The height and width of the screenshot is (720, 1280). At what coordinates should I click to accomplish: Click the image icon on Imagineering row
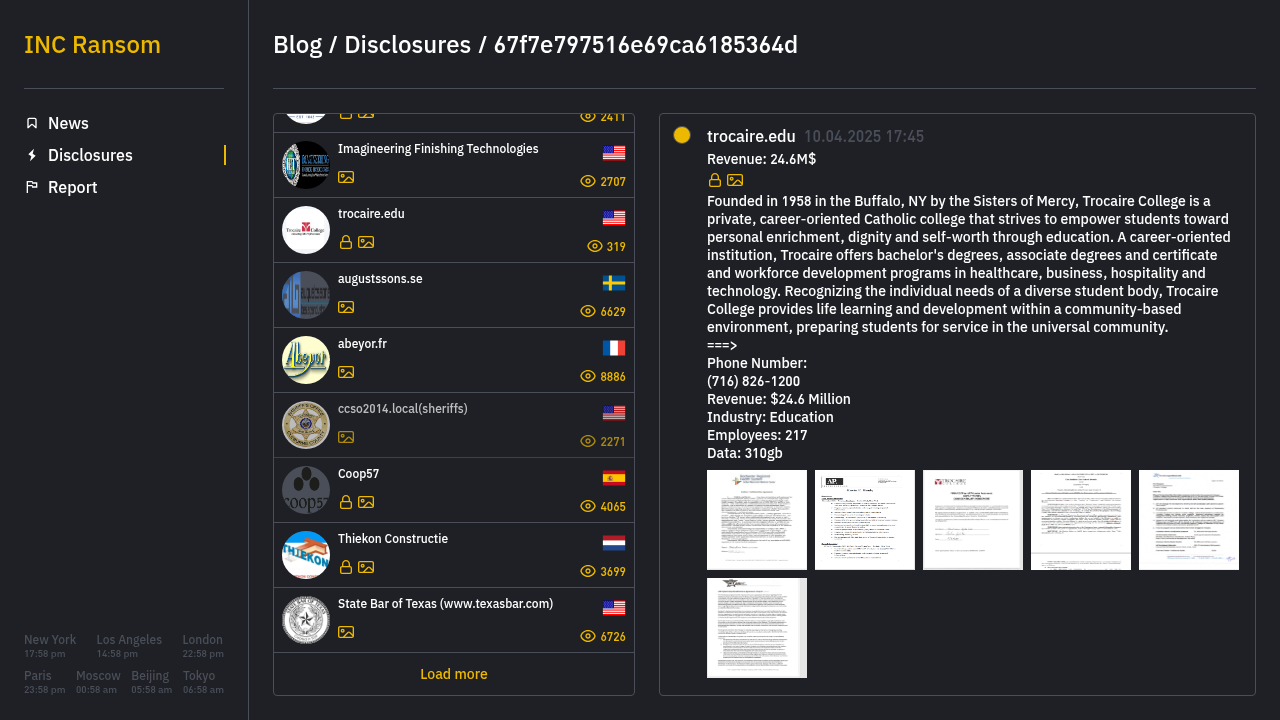(346, 177)
